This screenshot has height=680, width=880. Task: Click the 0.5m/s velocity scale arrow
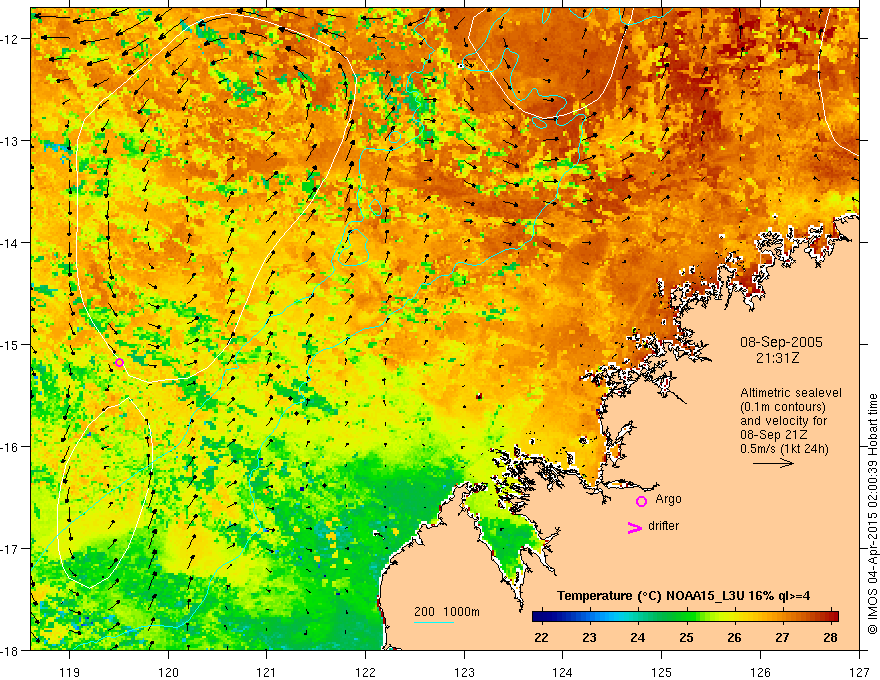(773, 463)
